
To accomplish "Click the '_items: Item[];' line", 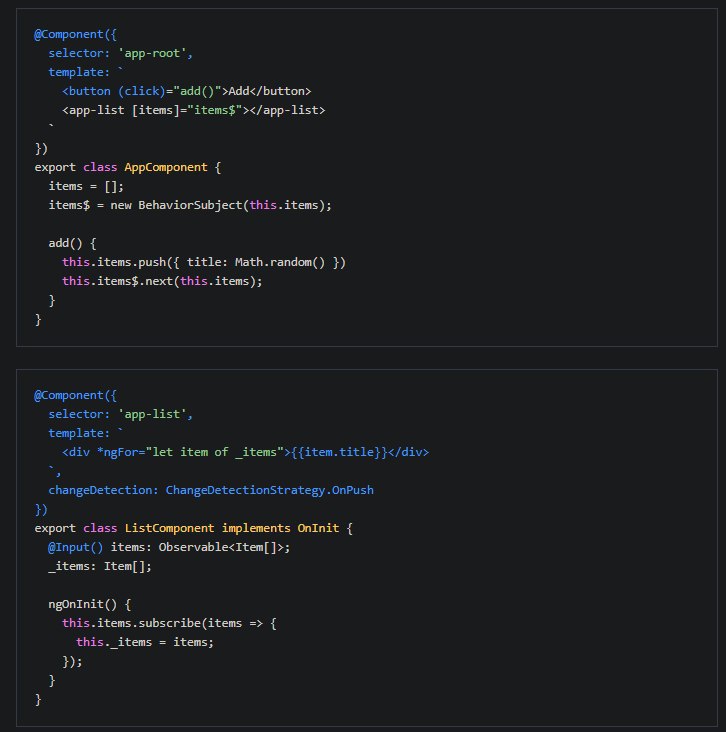I will point(100,566).
